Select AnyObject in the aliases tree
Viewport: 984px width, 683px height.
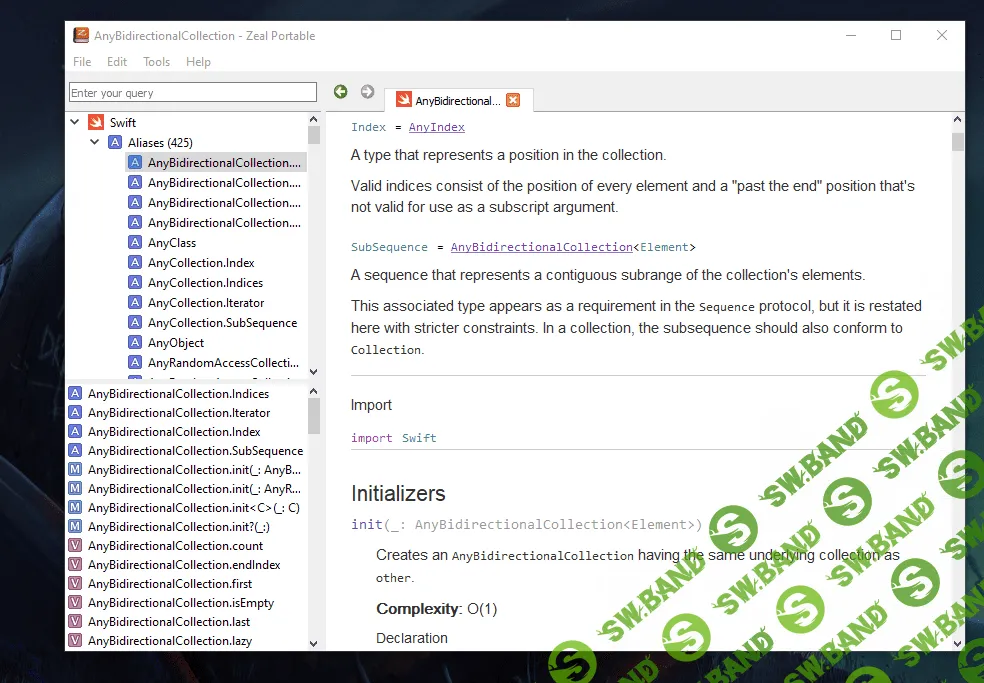[176, 343]
